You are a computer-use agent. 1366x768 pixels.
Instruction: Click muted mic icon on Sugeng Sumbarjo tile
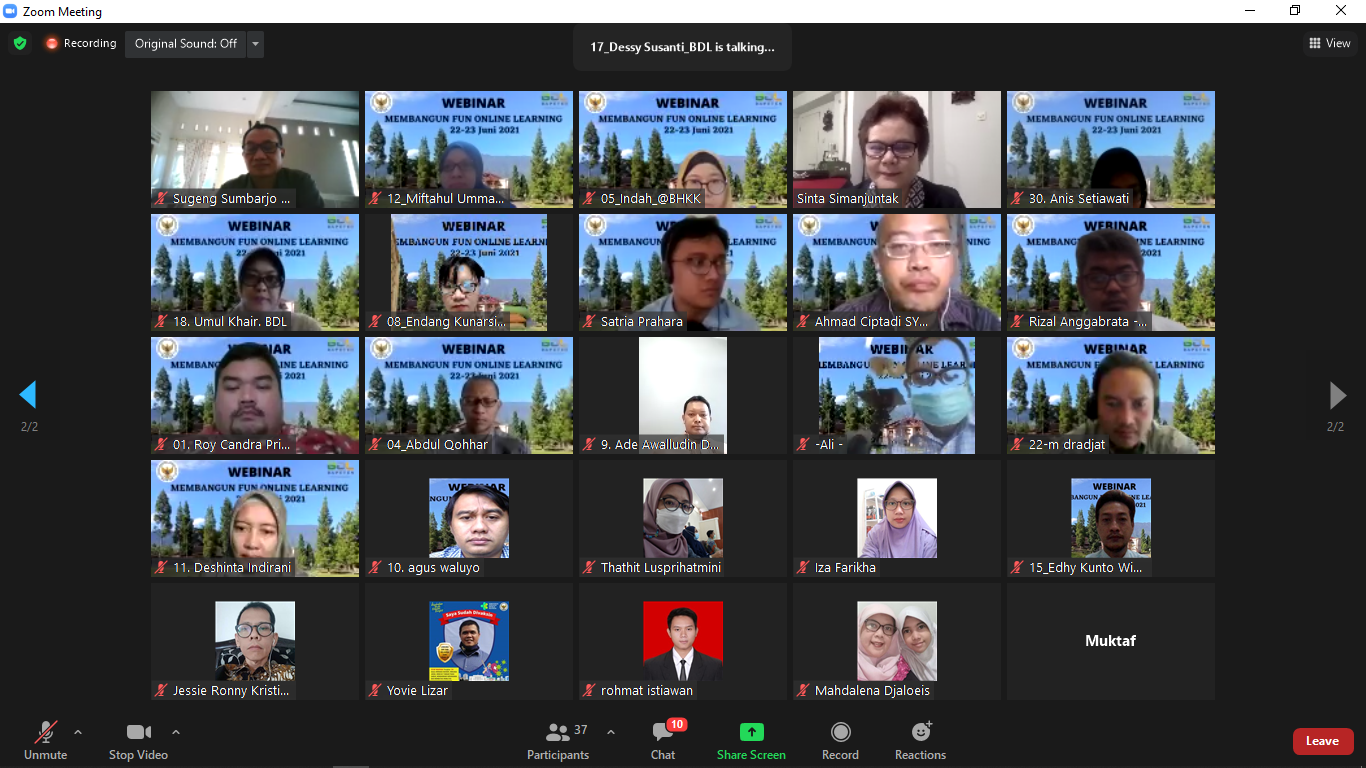pyautogui.click(x=161, y=199)
